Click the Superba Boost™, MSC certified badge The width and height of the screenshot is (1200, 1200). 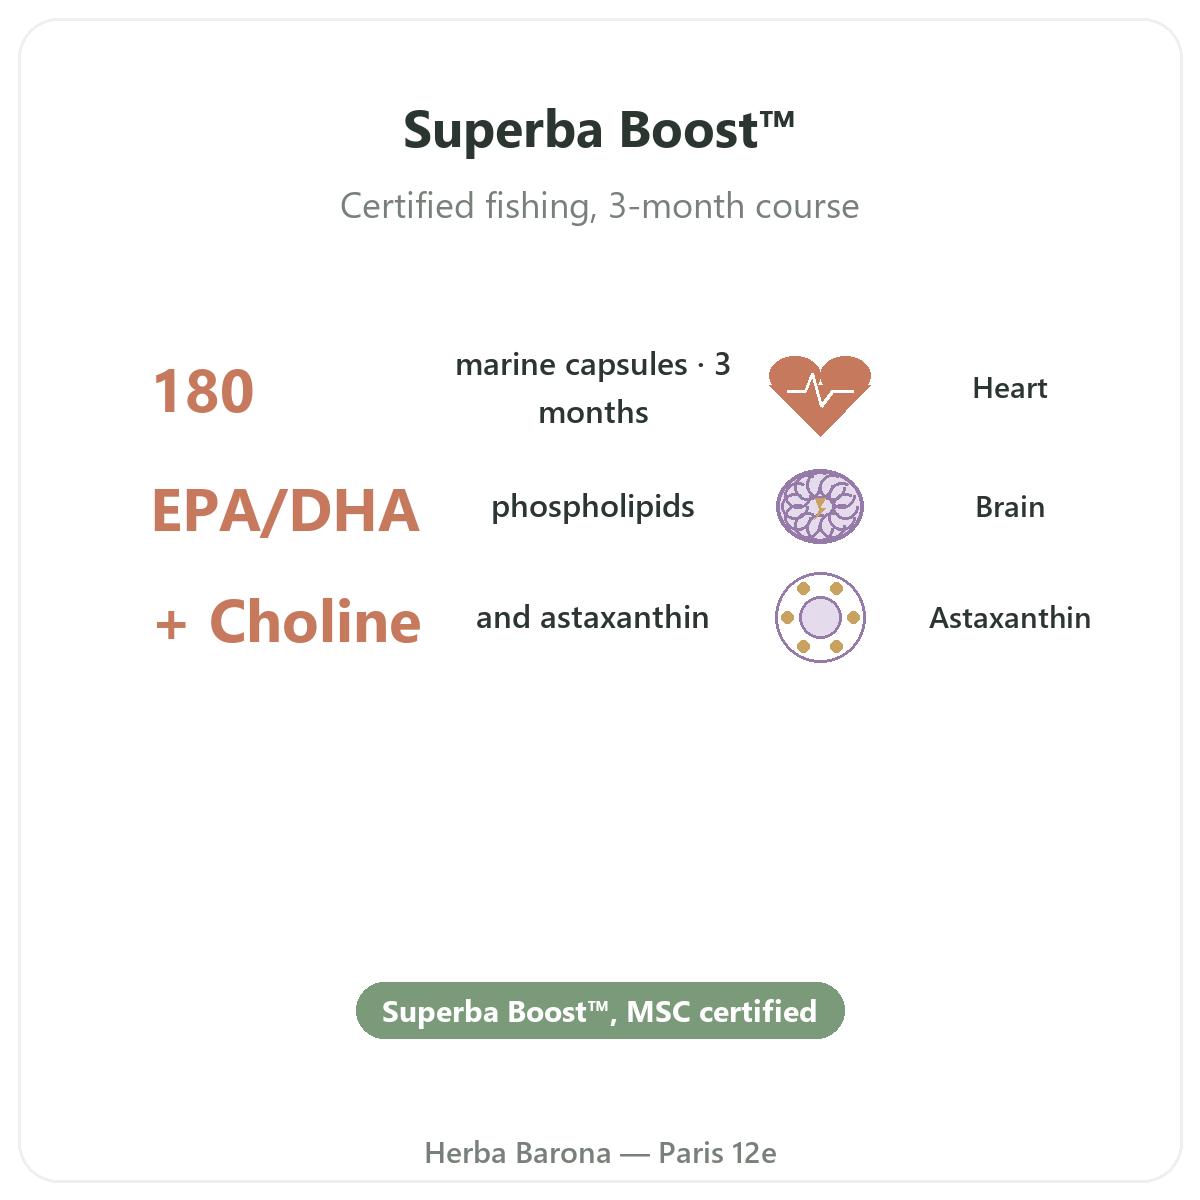pos(600,1011)
